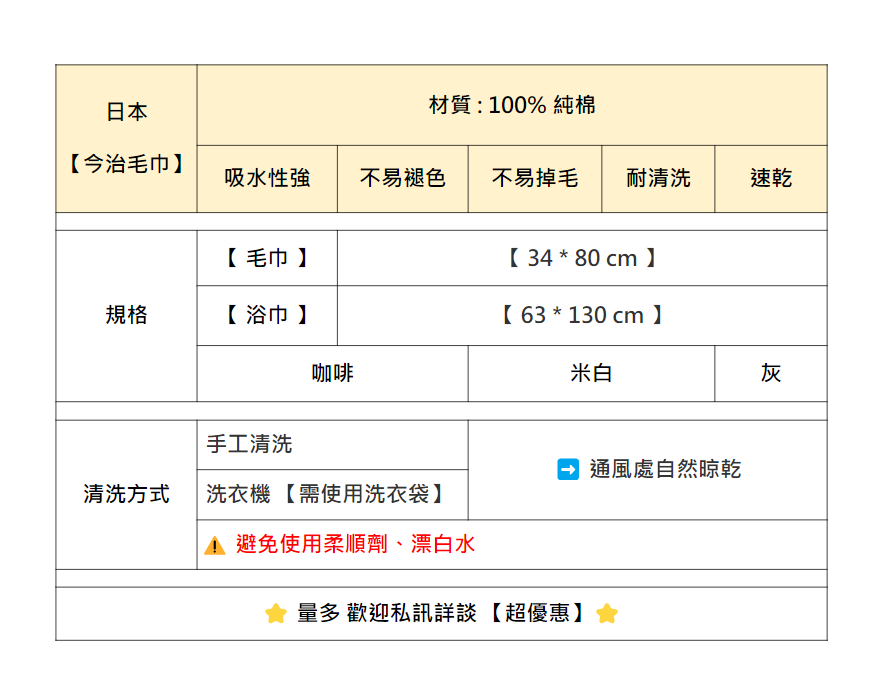Click the 材質 100% 純棉 heading

coord(512,105)
